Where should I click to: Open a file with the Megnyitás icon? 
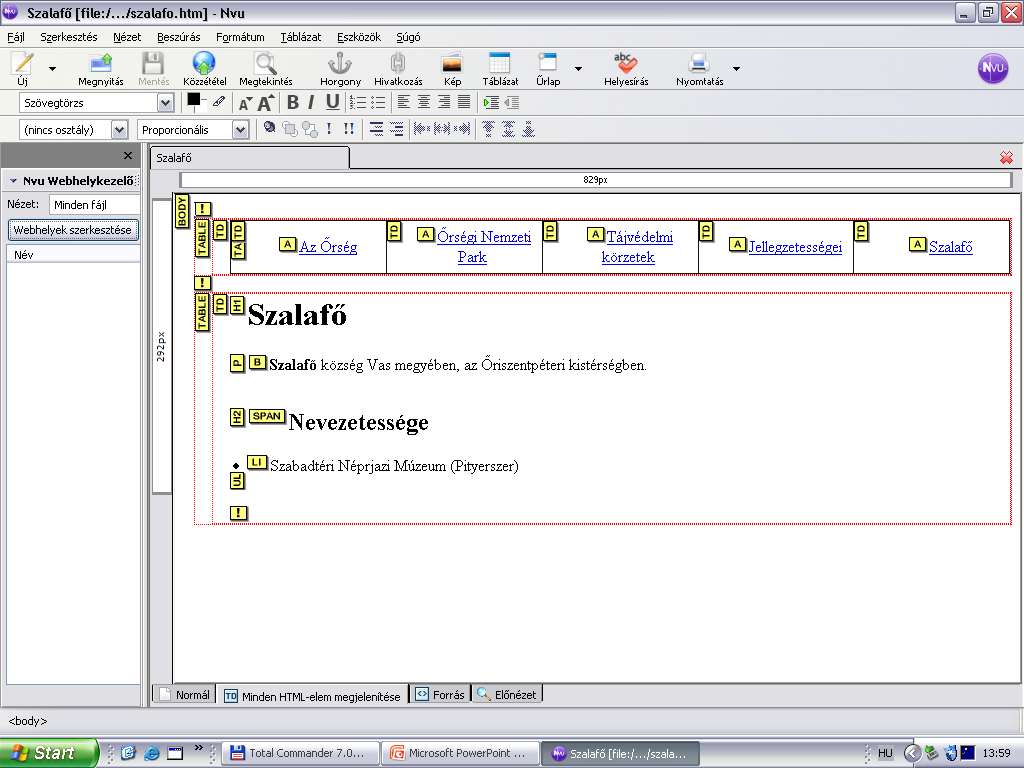[101, 68]
